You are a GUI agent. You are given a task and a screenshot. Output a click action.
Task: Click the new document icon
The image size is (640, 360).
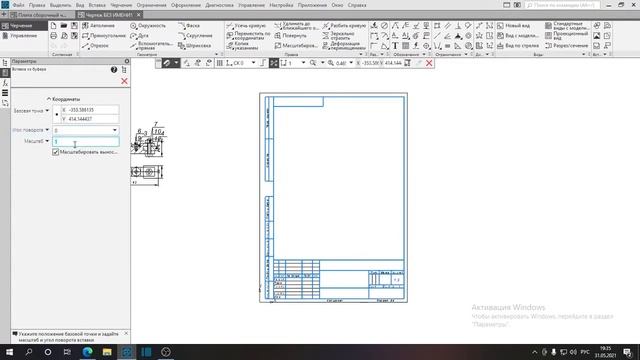53,26
